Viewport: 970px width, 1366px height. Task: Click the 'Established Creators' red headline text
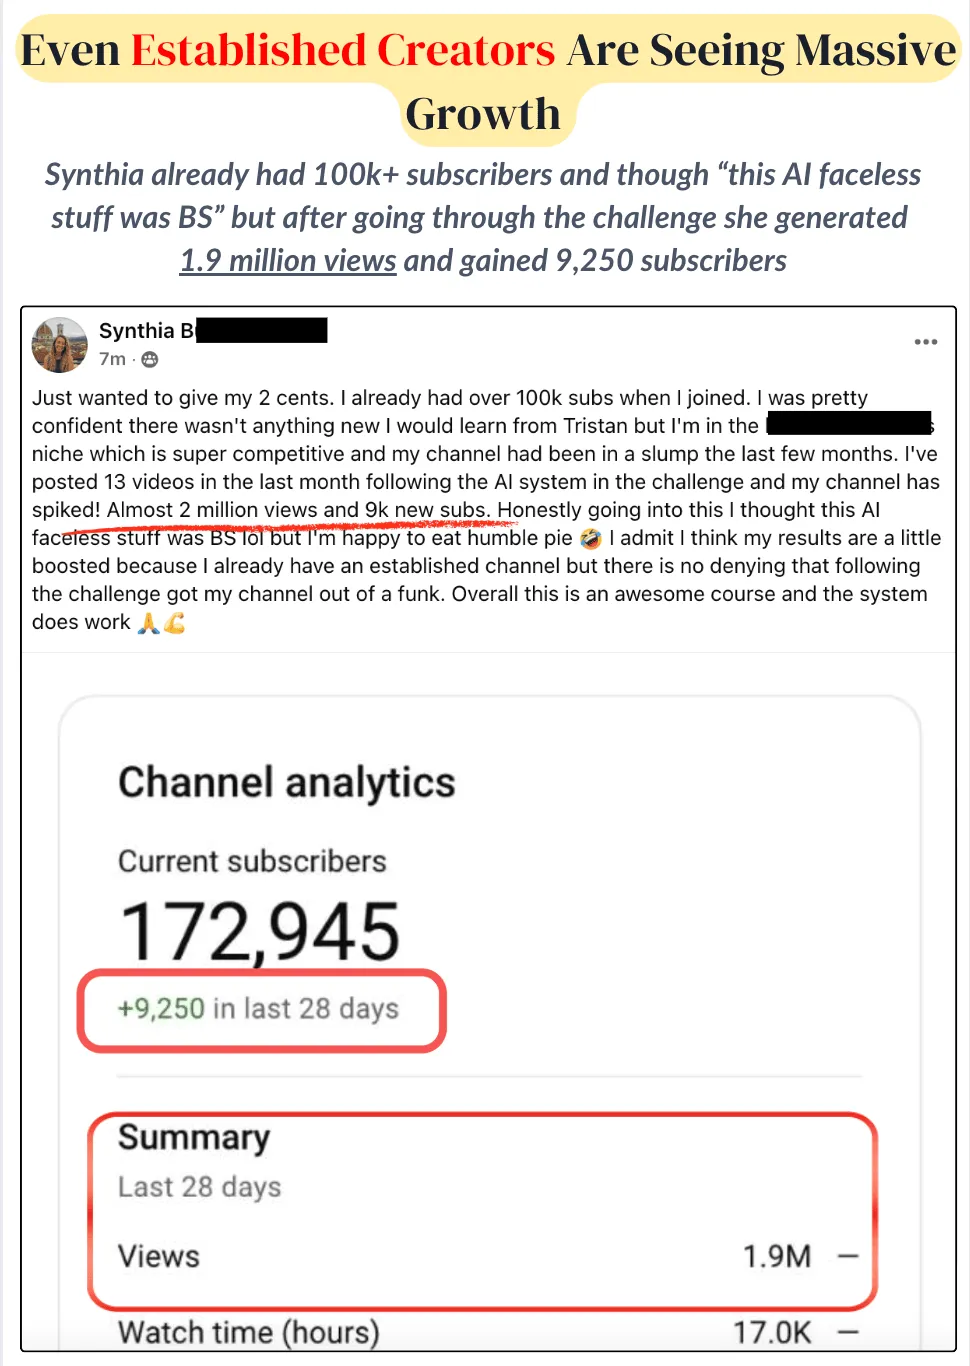click(x=343, y=50)
